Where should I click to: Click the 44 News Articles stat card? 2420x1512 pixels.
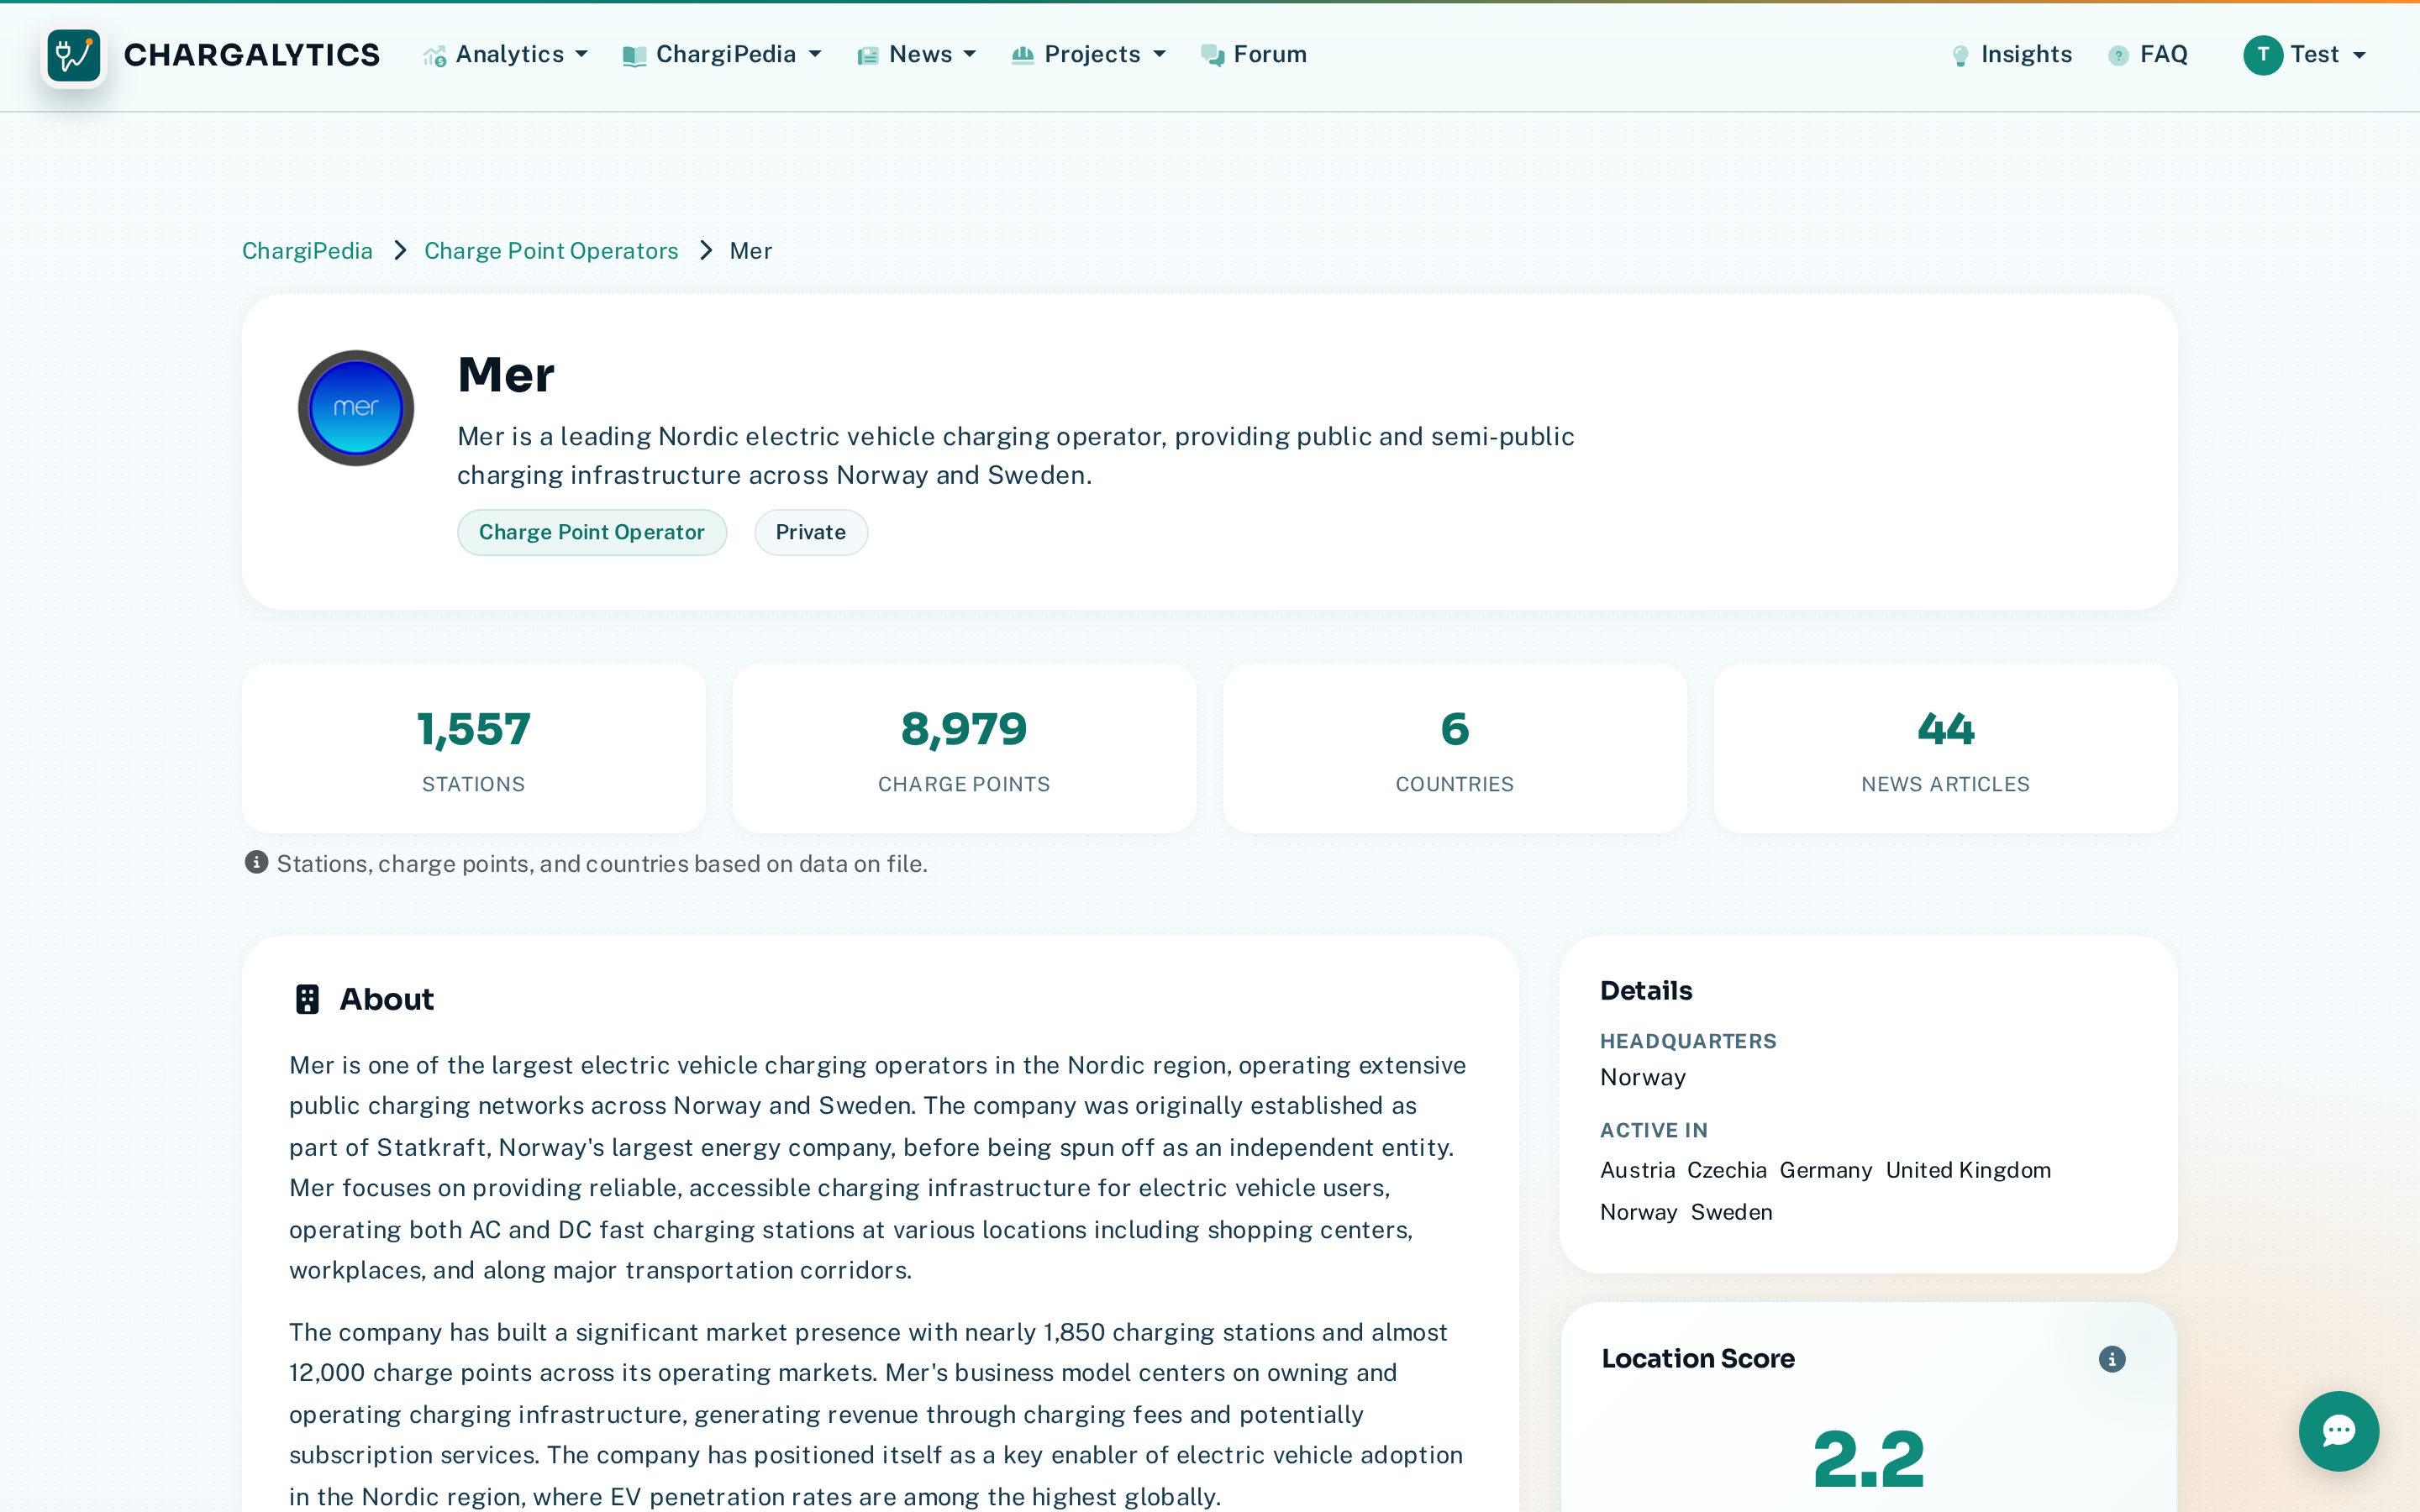(1946, 749)
